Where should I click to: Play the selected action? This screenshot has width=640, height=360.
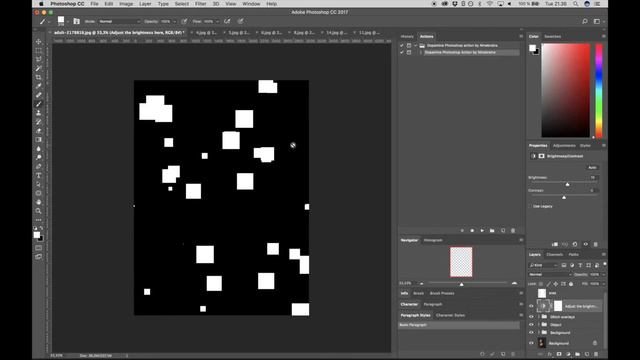point(482,231)
